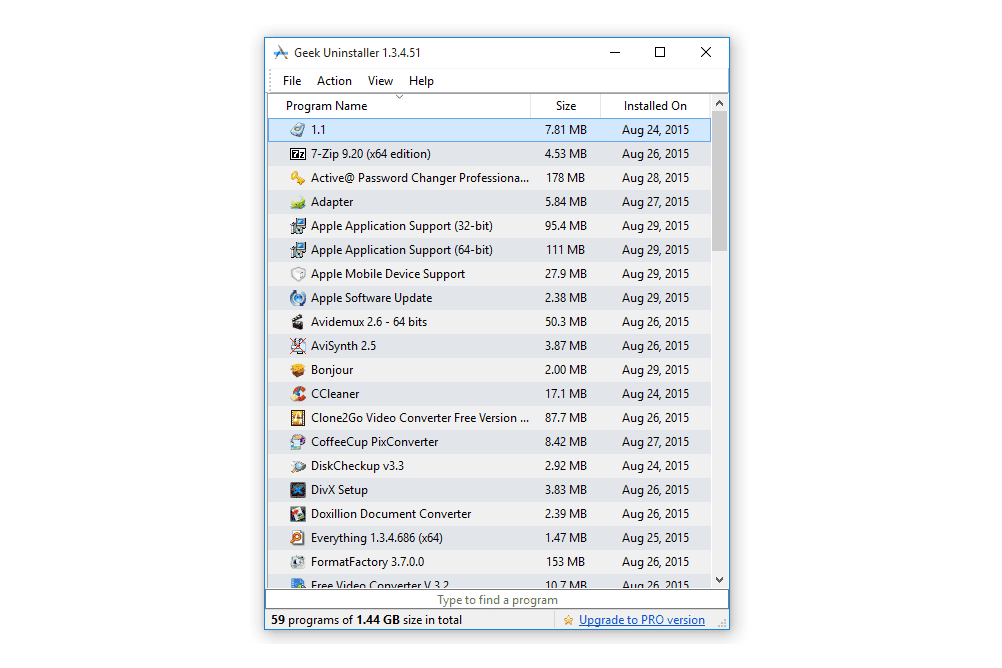Click the 7-Zip program icon
The image size is (1002, 668).
tap(297, 154)
